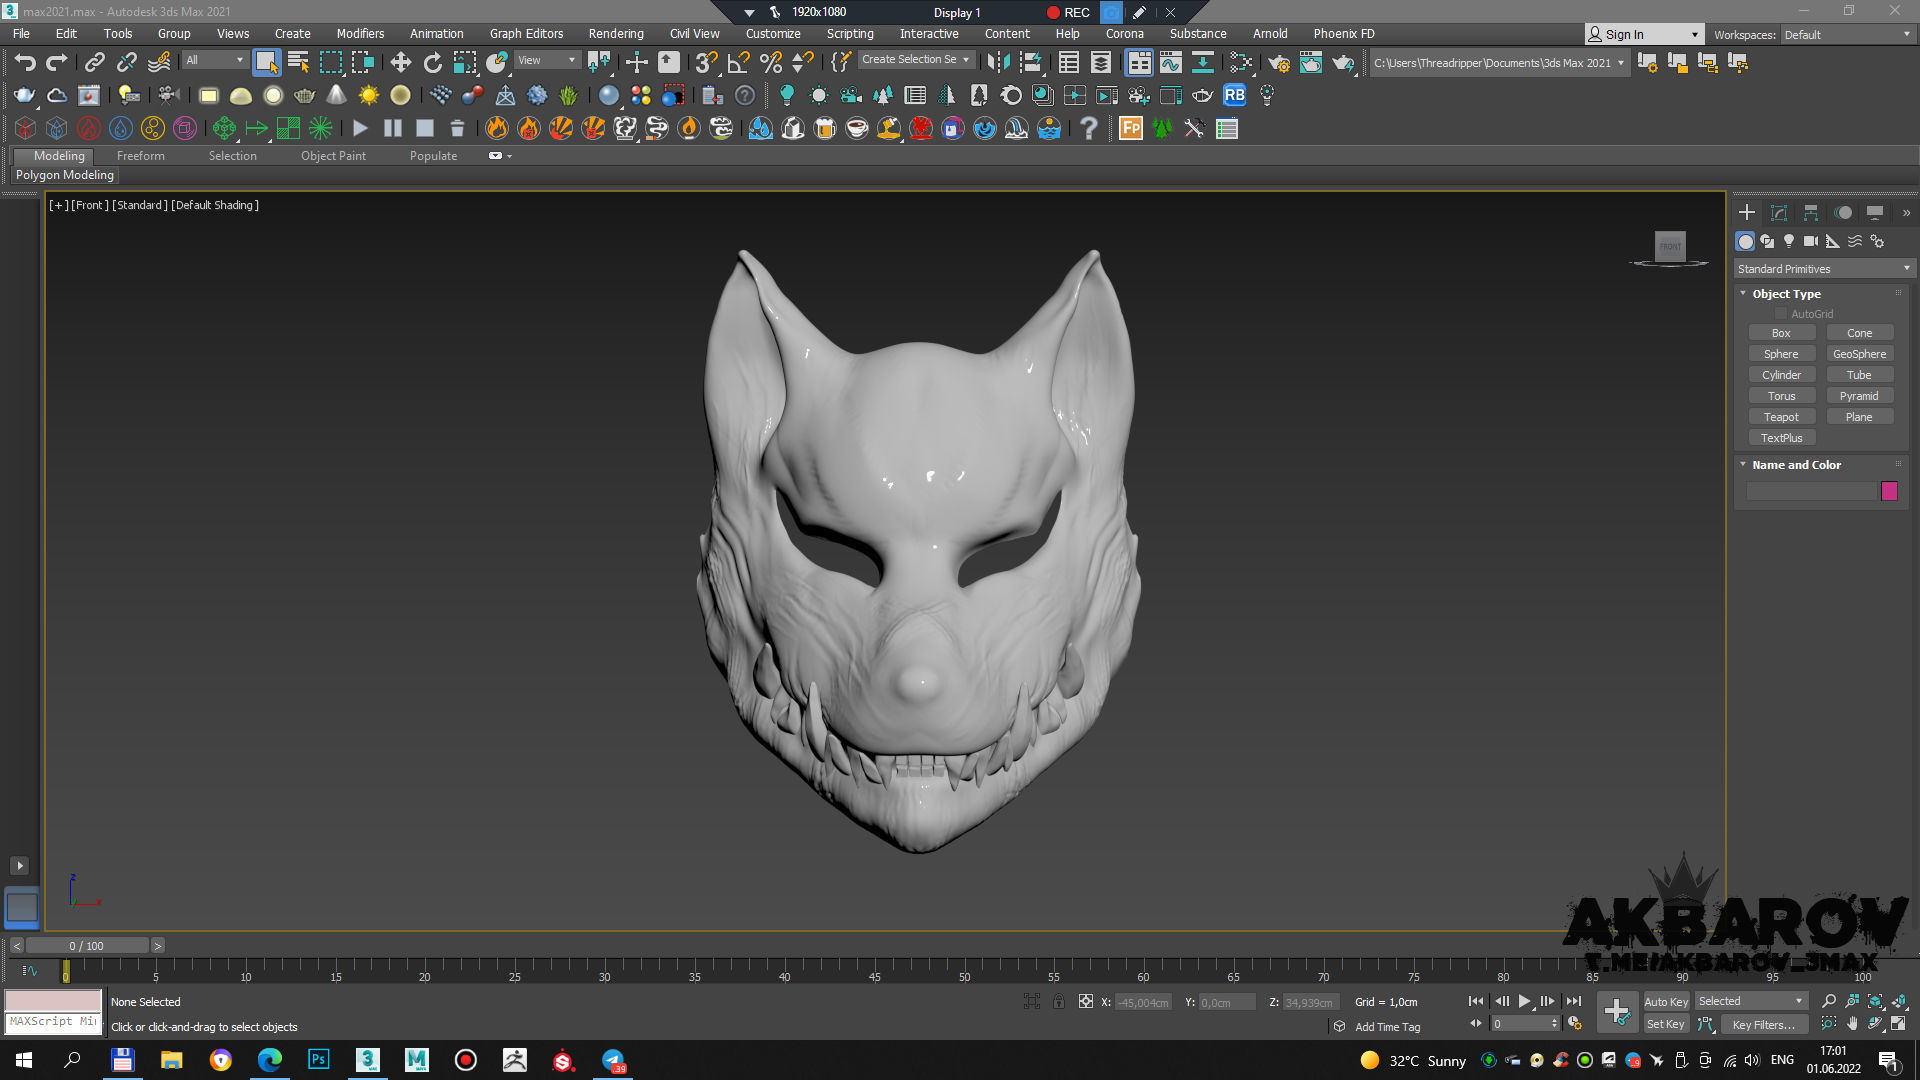Click the Play Animation button
This screenshot has width=1920, height=1080.
pyautogui.click(x=1524, y=1001)
